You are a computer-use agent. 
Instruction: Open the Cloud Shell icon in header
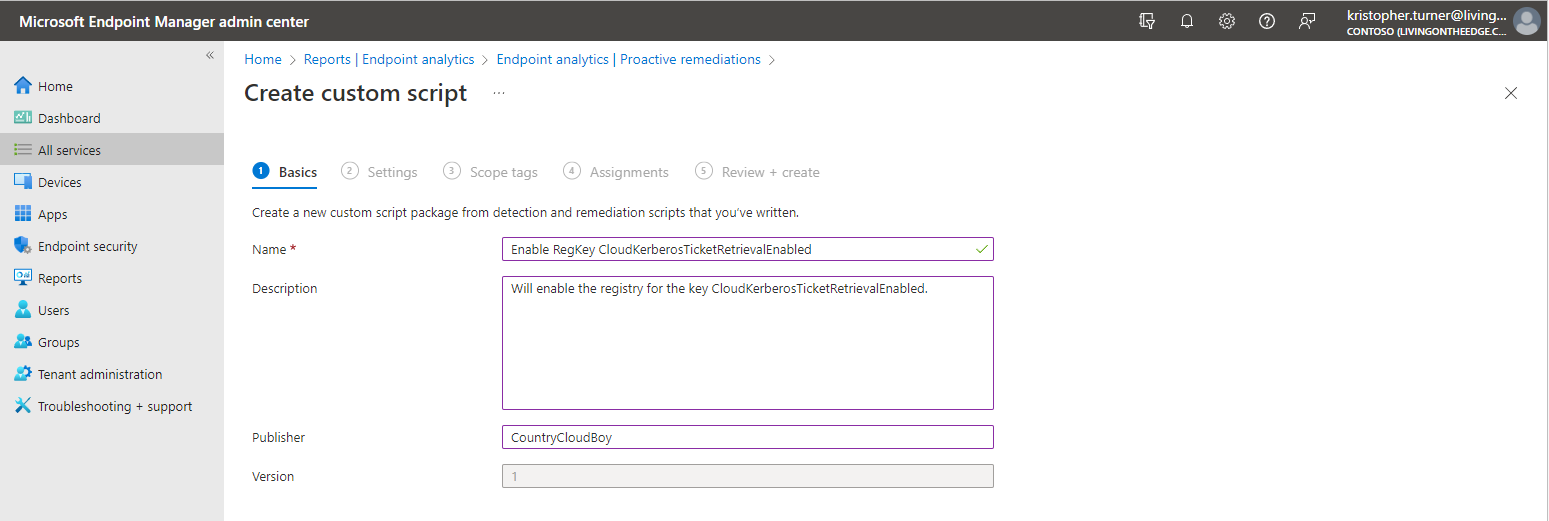pos(1147,21)
